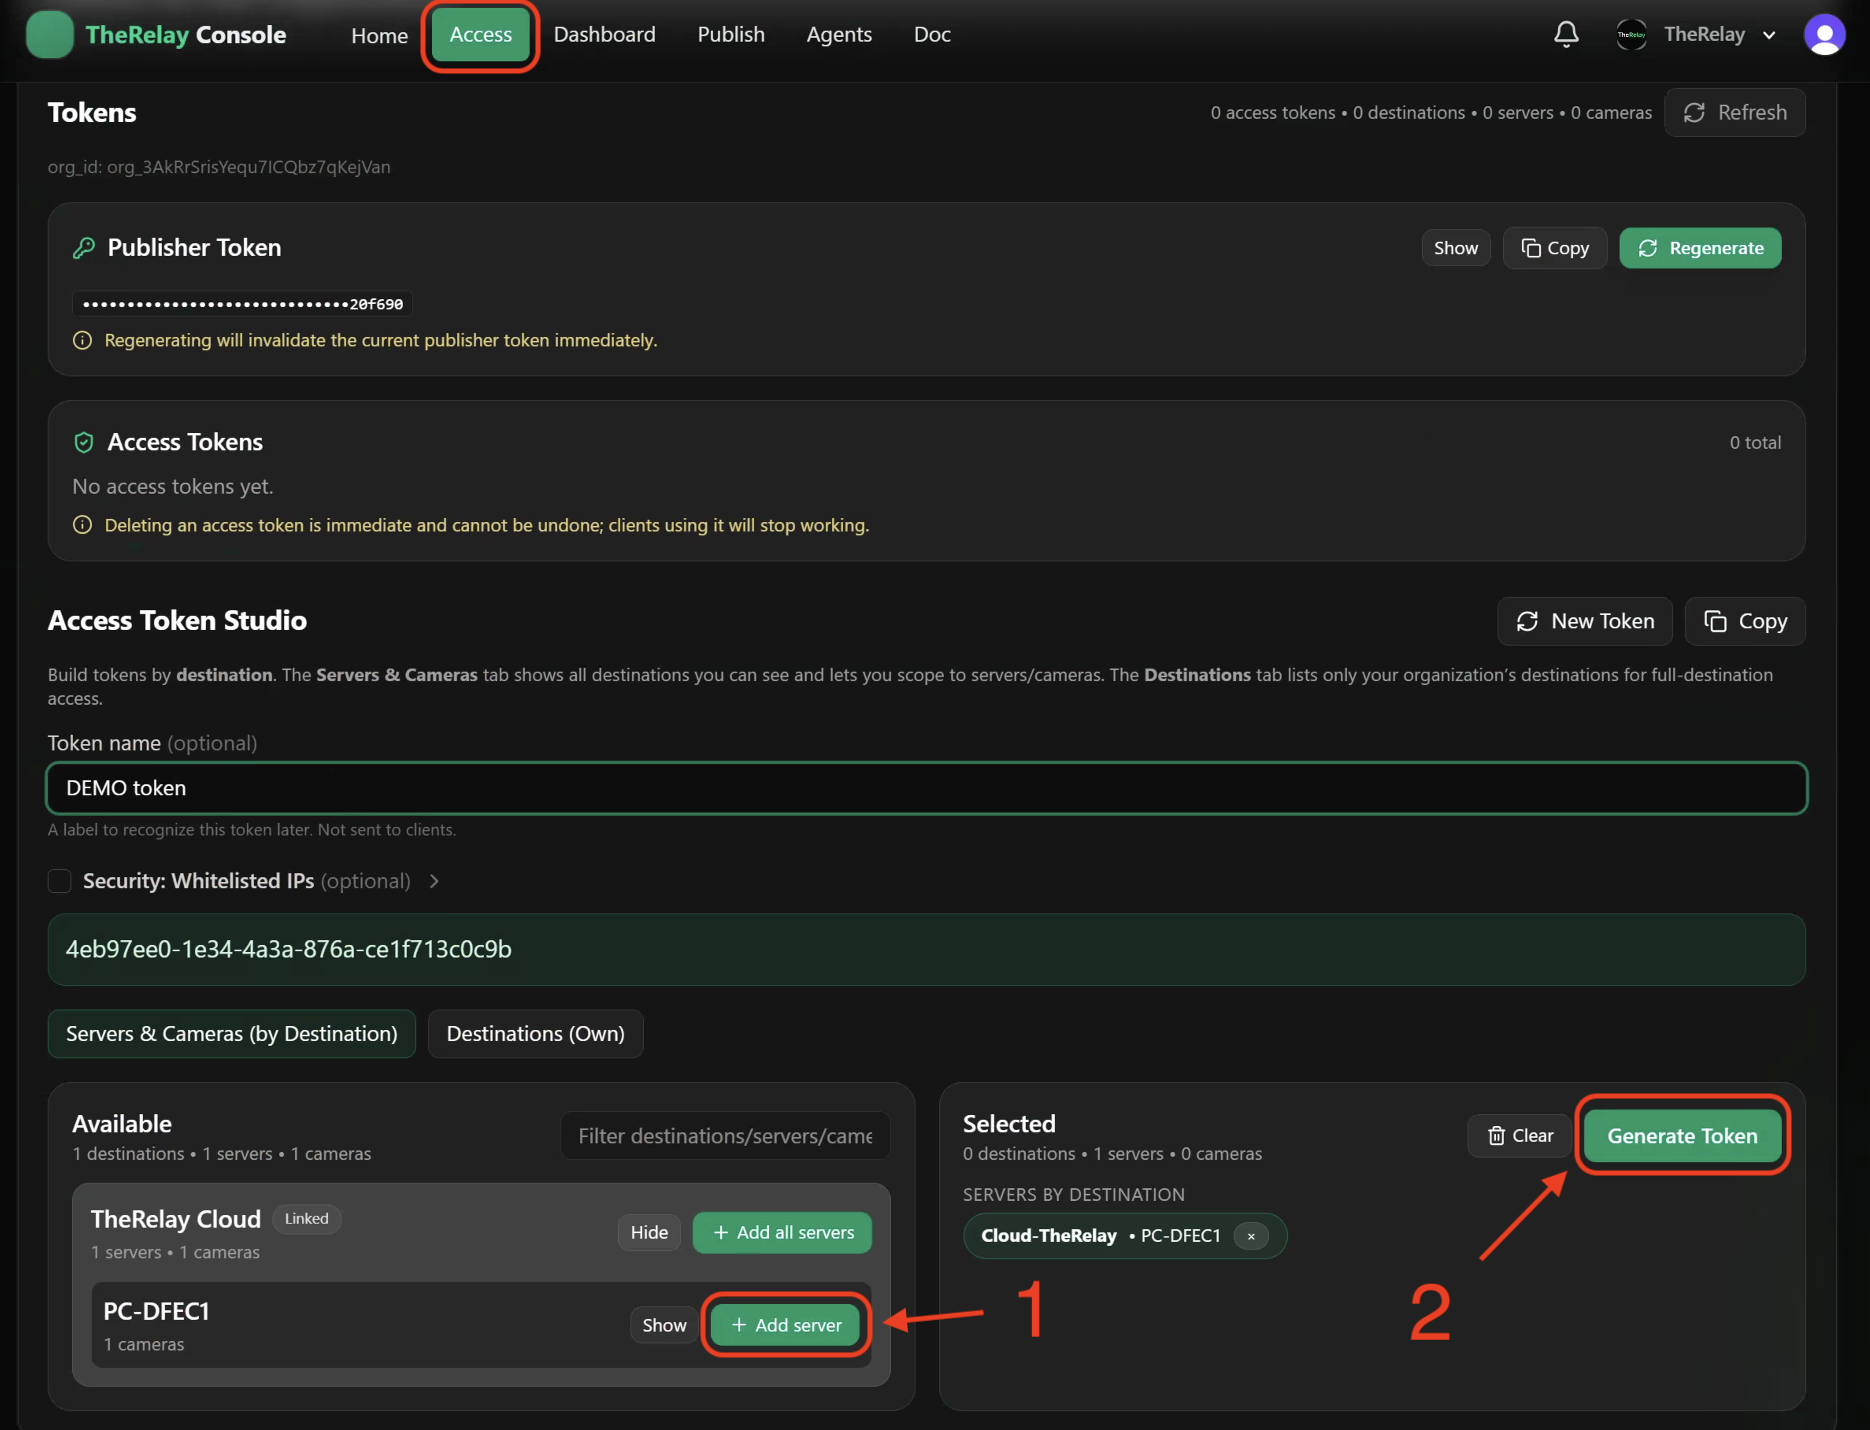
Task: Switch to Destinations (Own) tab
Action: point(535,1033)
